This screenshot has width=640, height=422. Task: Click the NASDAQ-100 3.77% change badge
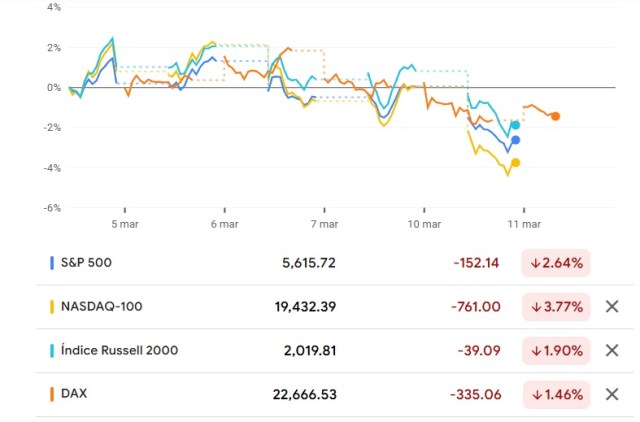(557, 307)
